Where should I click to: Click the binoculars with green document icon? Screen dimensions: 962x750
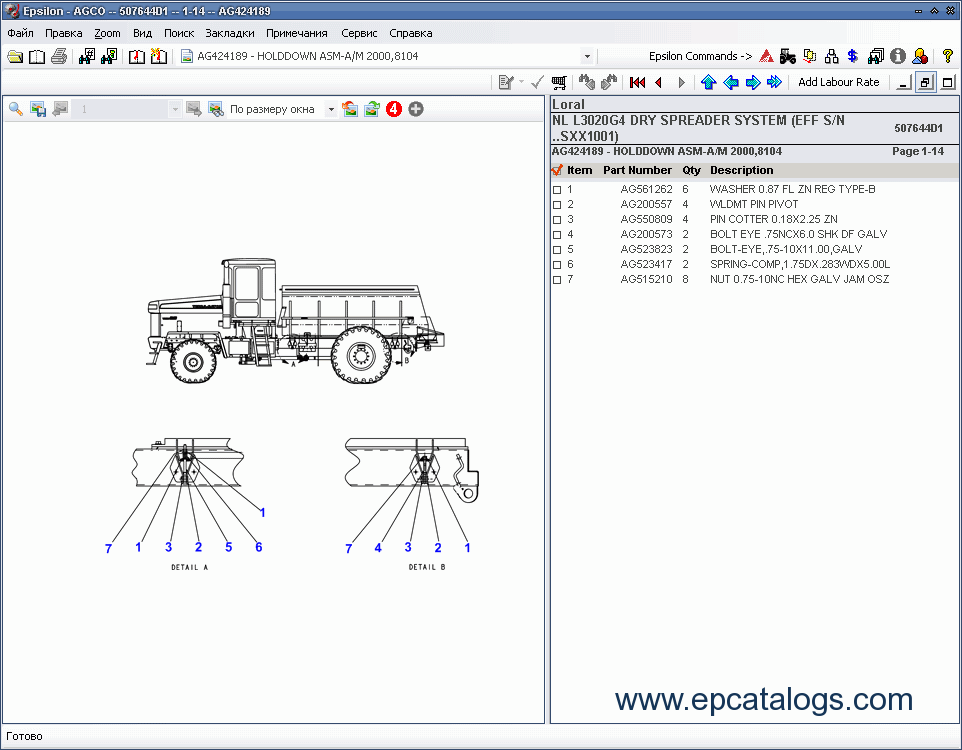(109, 56)
